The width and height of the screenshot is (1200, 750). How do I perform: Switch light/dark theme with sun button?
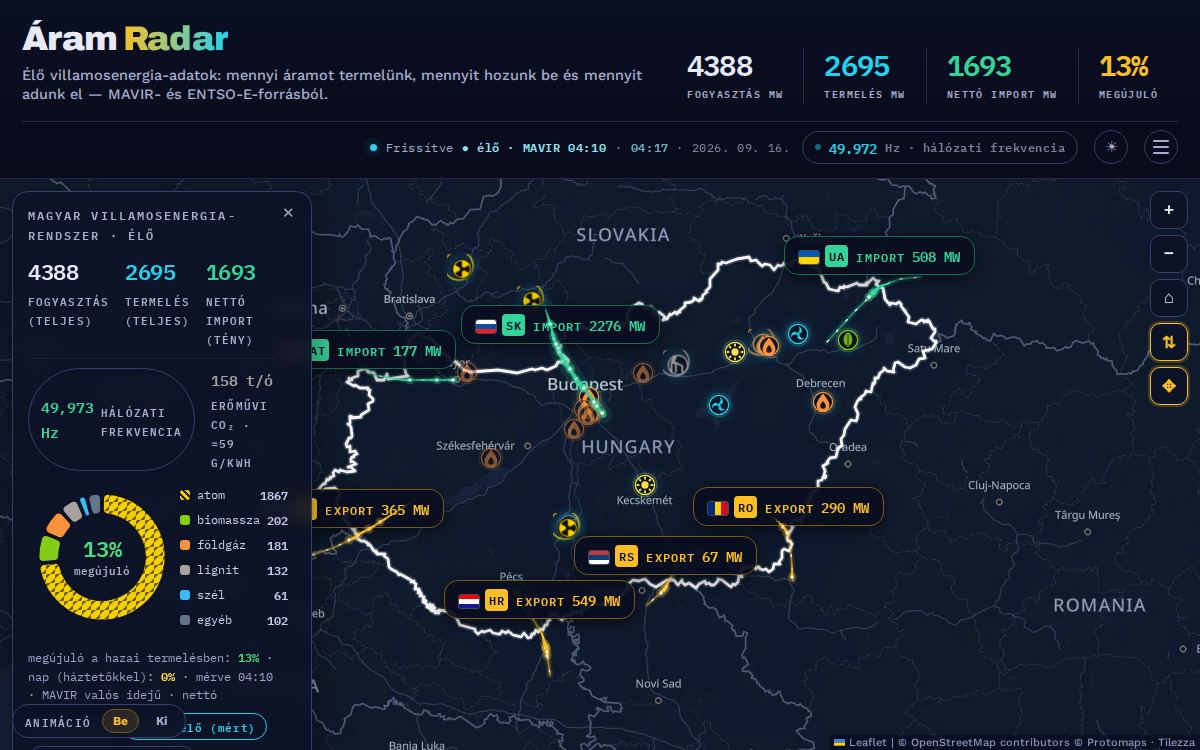1111,148
